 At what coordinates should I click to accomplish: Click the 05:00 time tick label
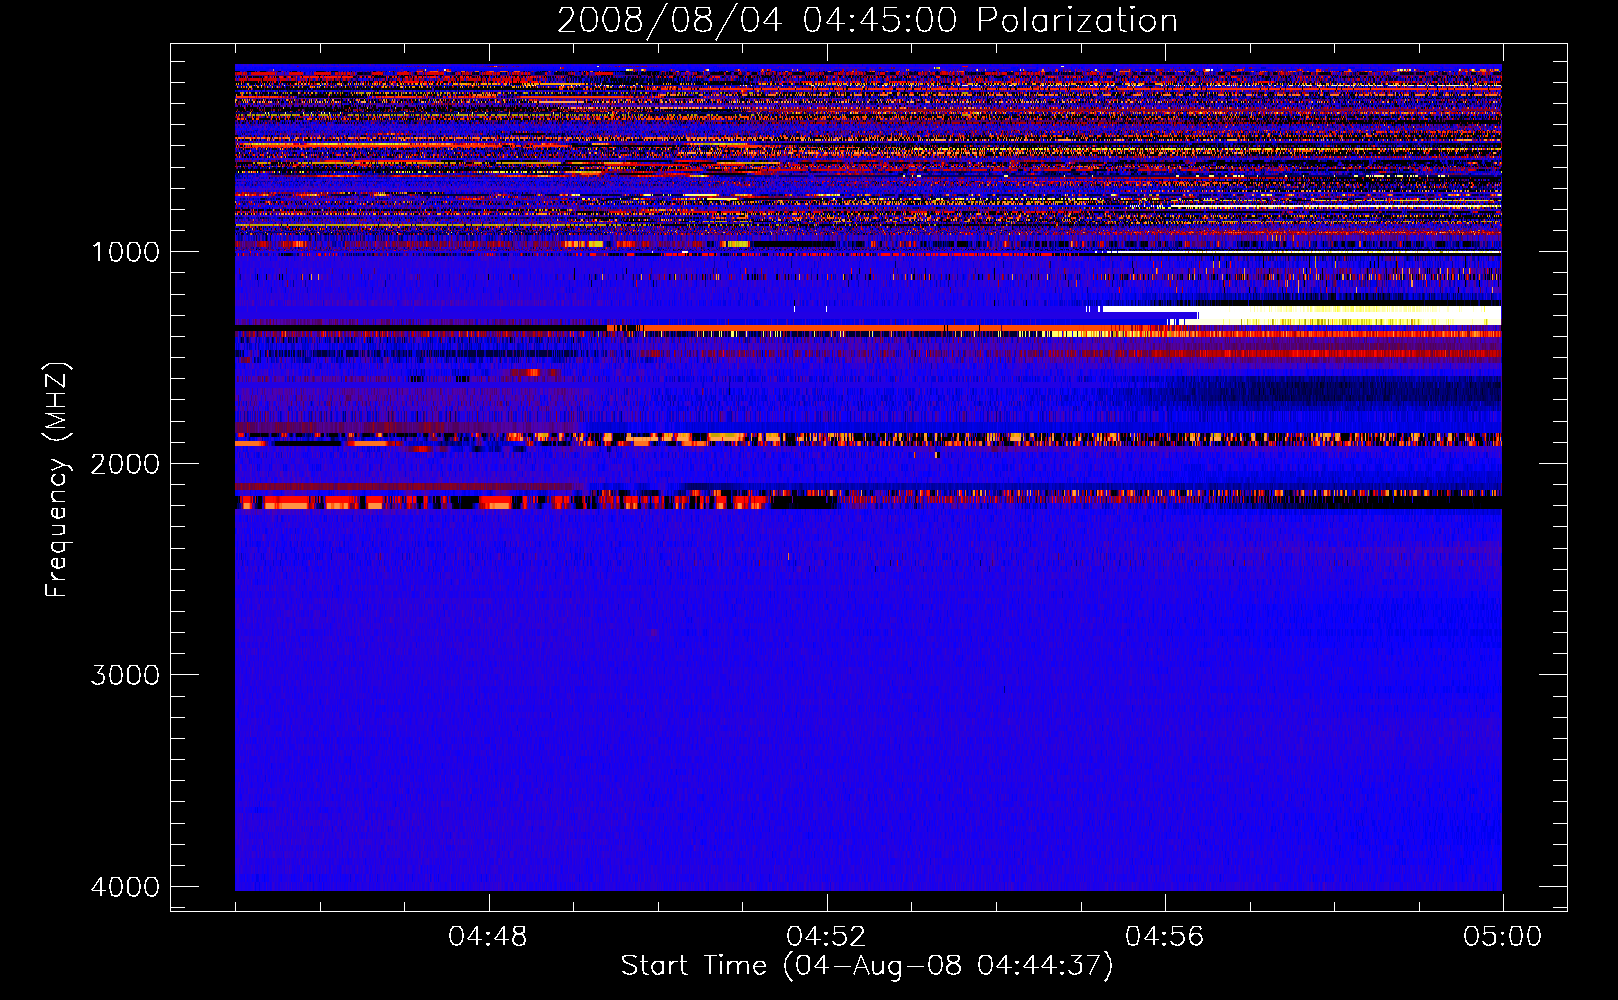click(x=1502, y=937)
